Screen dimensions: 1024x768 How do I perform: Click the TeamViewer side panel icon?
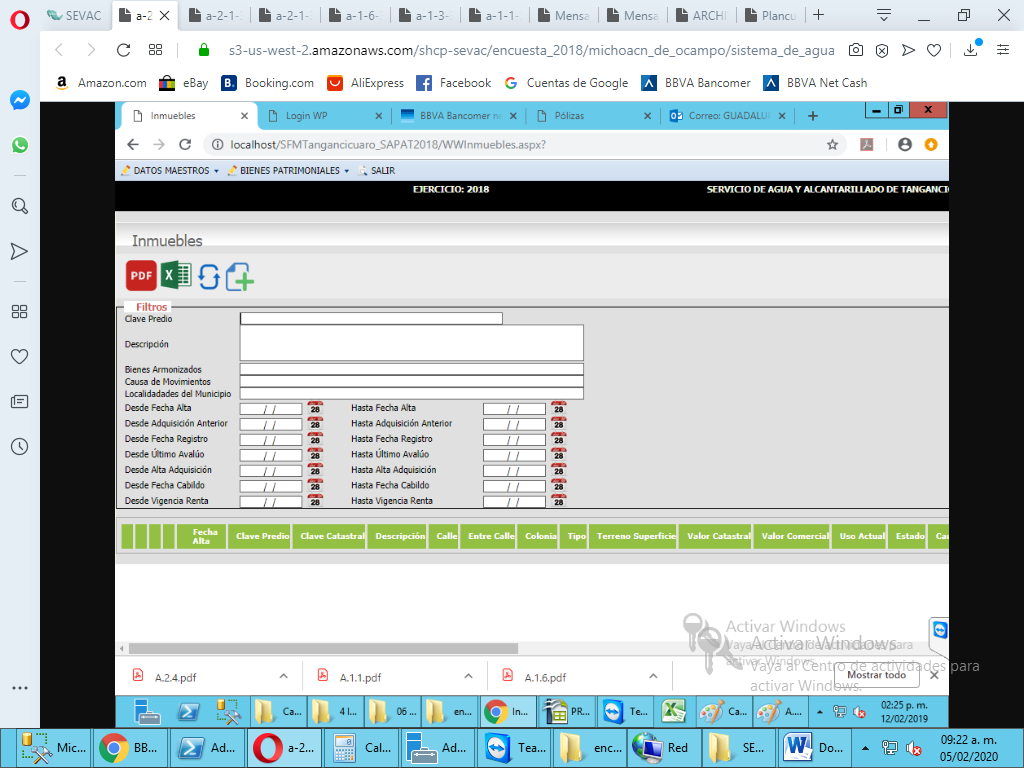coord(940,630)
